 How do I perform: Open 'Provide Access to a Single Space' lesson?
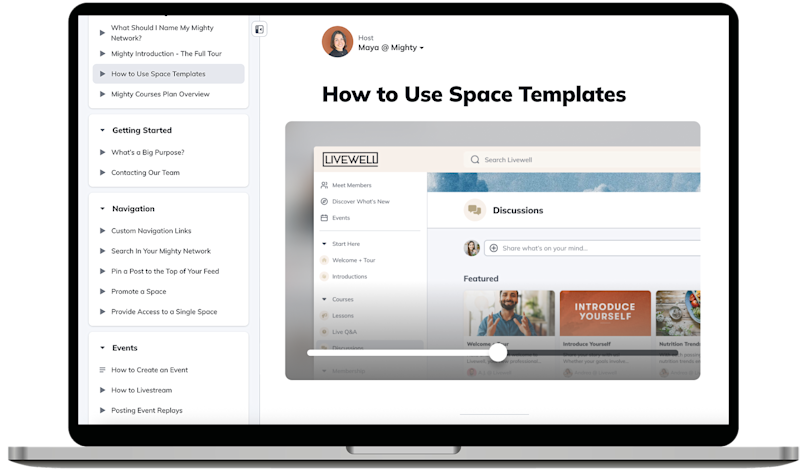[x=164, y=312]
